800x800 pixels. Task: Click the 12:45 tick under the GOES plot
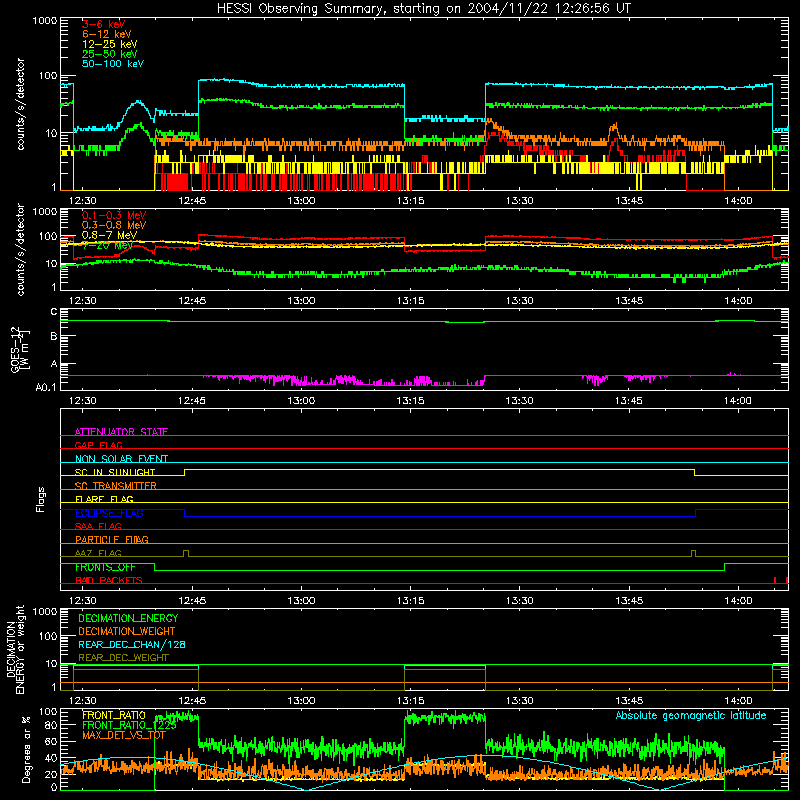(x=192, y=401)
